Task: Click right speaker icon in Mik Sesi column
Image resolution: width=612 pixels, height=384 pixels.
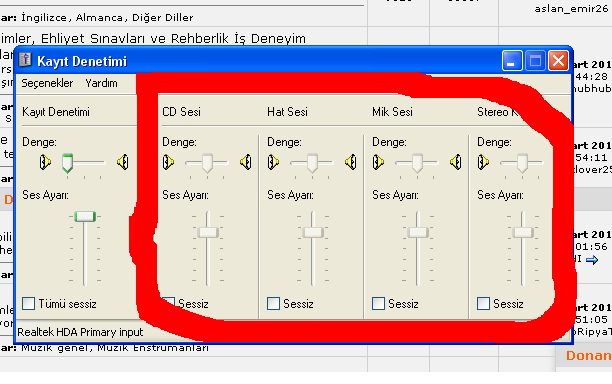Action: 456,162
